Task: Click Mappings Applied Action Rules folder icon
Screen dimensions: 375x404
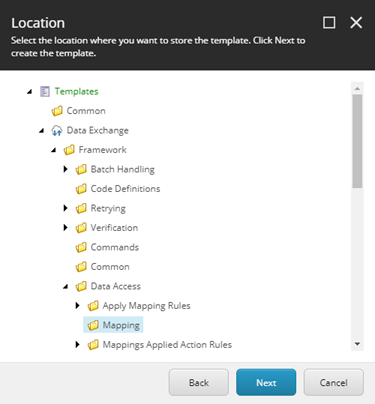Action: [93, 344]
